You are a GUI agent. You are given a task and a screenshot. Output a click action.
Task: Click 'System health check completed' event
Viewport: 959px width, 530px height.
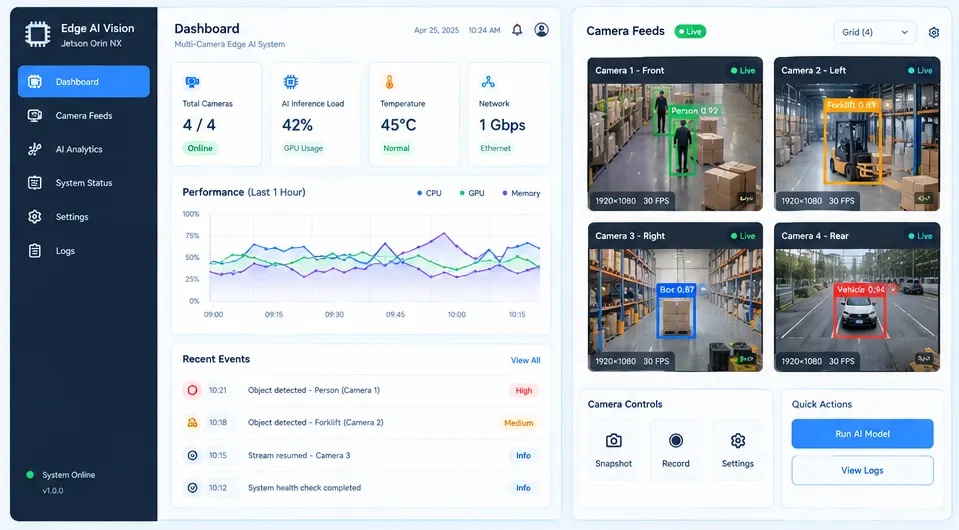click(304, 488)
